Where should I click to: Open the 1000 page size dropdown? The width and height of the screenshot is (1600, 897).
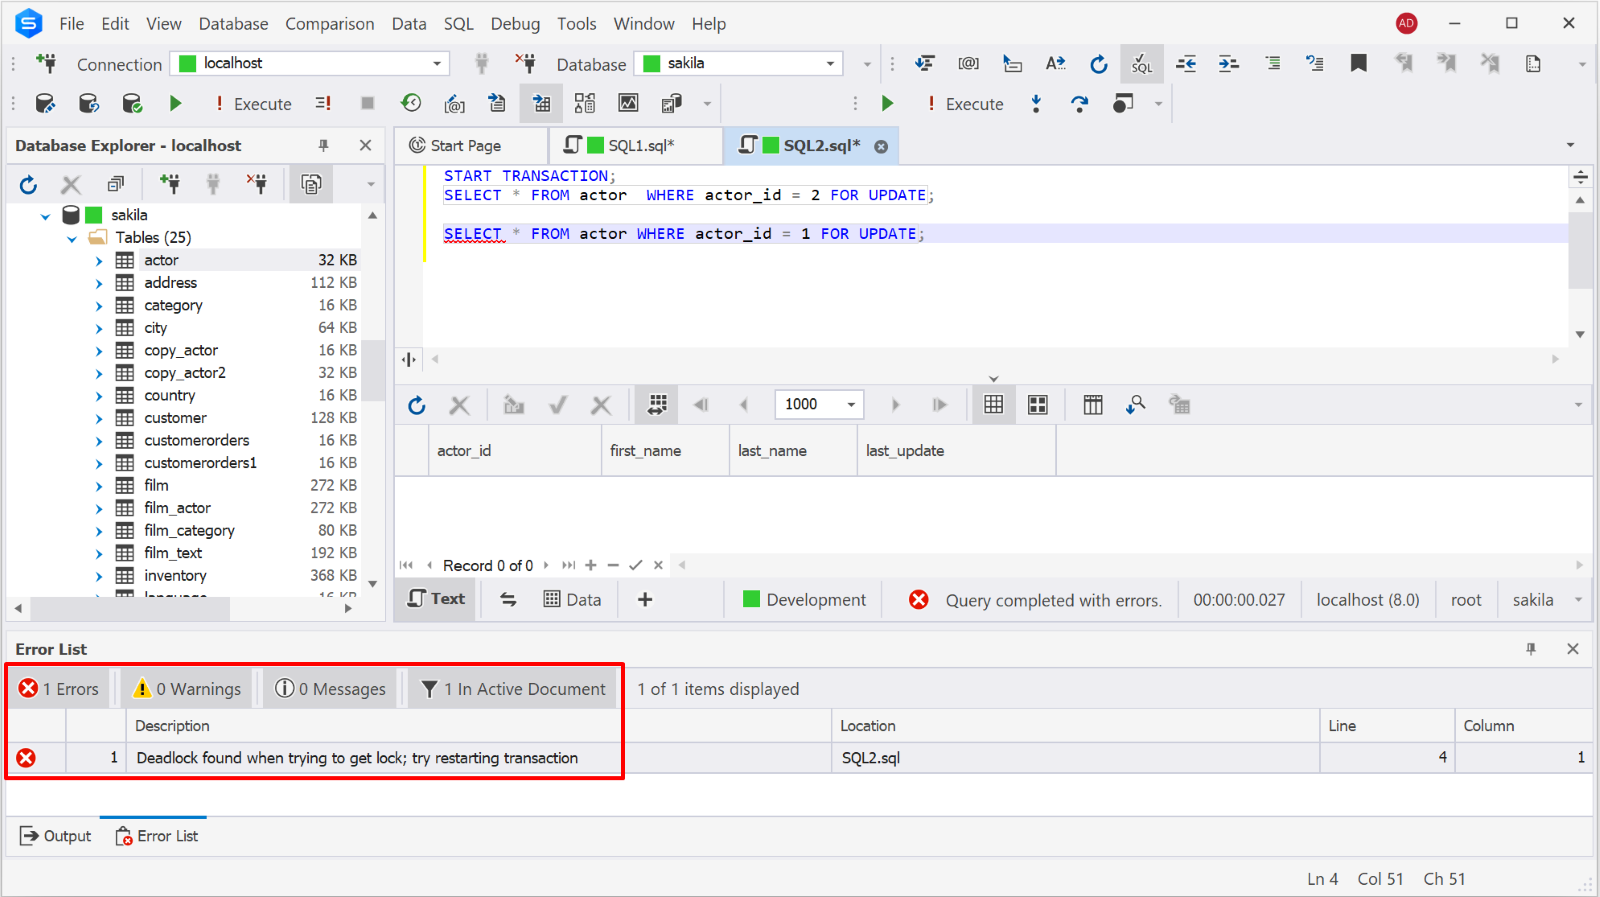(851, 405)
